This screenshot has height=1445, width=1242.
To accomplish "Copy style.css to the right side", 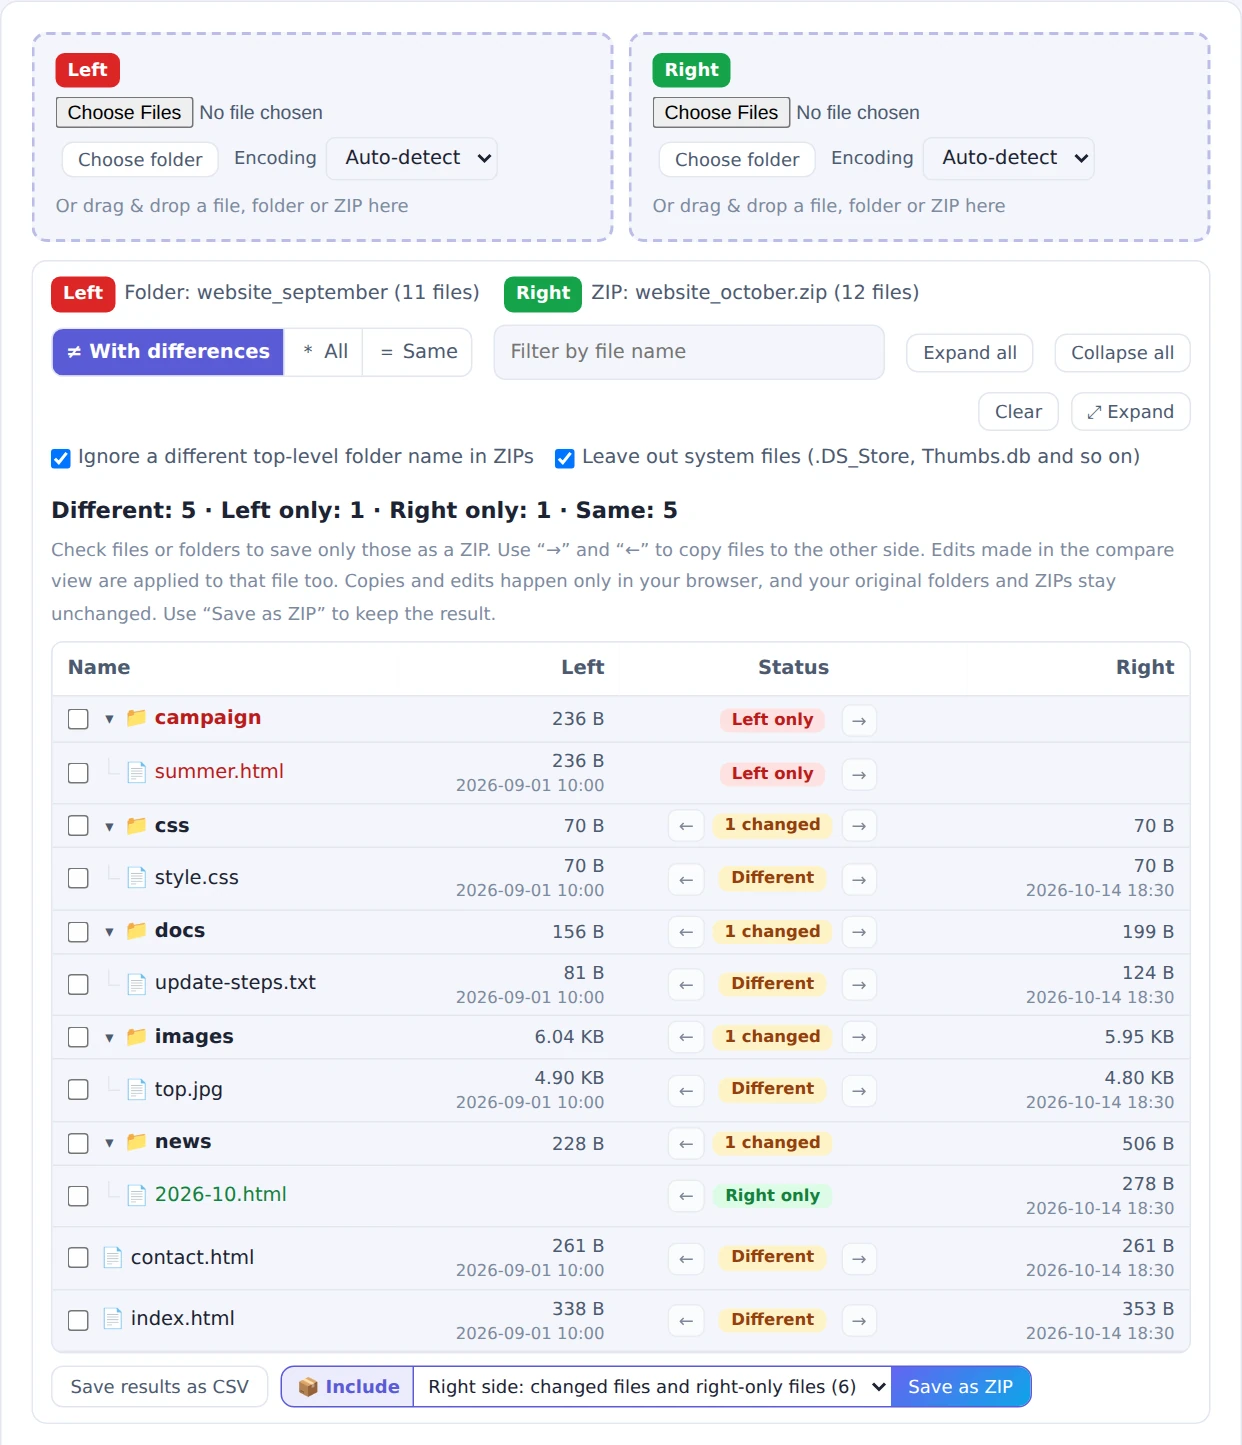I will [x=859, y=879].
